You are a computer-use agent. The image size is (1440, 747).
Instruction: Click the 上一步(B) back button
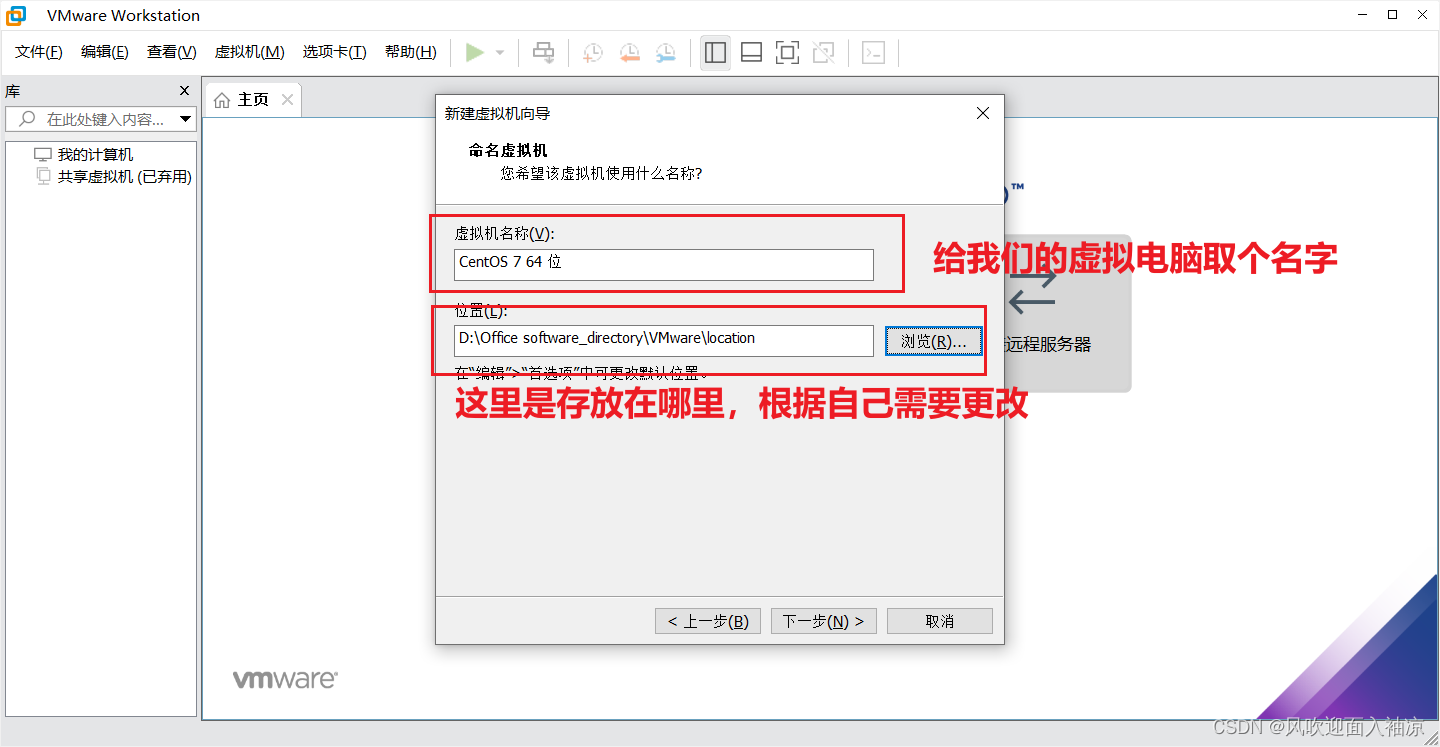pos(708,621)
